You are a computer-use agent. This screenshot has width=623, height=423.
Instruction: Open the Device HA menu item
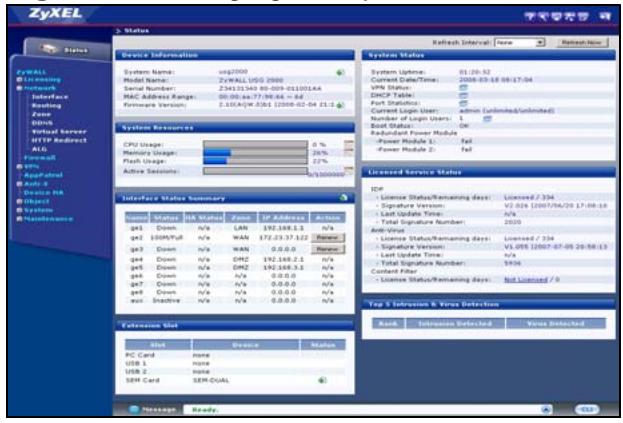click(x=44, y=193)
